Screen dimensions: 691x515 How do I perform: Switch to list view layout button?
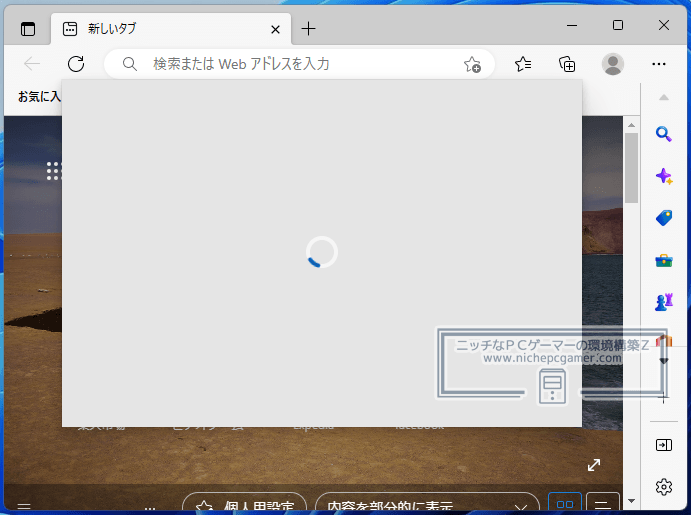pyautogui.click(x=603, y=503)
